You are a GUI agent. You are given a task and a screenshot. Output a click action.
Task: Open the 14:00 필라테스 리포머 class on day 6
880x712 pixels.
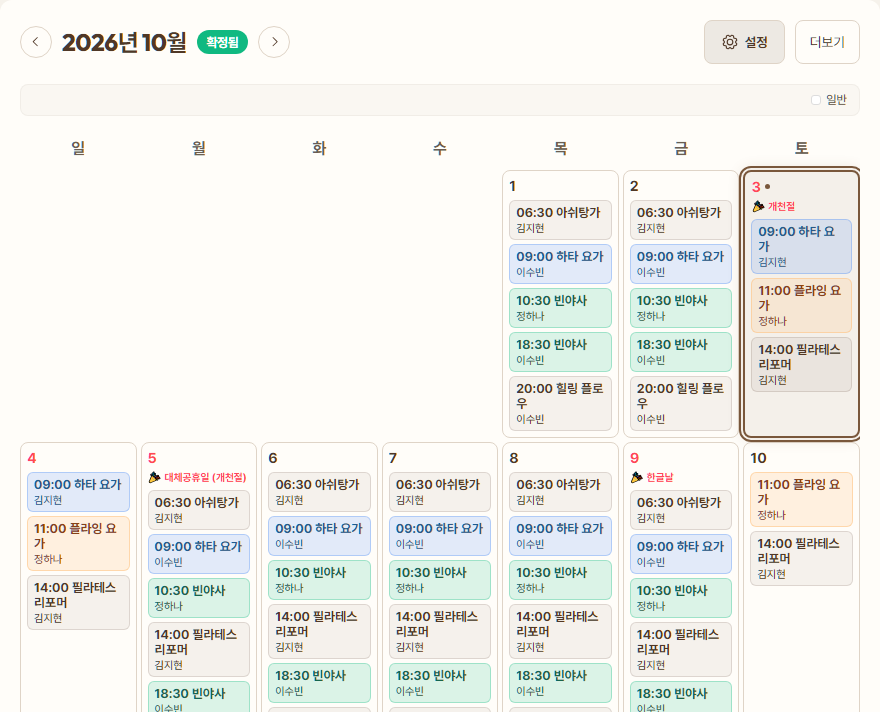[319, 632]
